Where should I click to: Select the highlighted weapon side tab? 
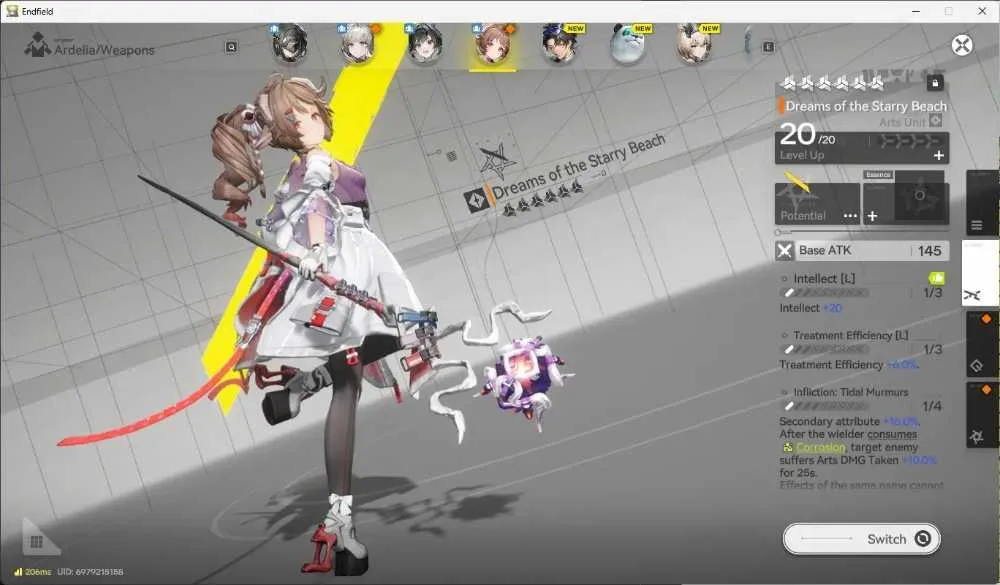pos(980,273)
